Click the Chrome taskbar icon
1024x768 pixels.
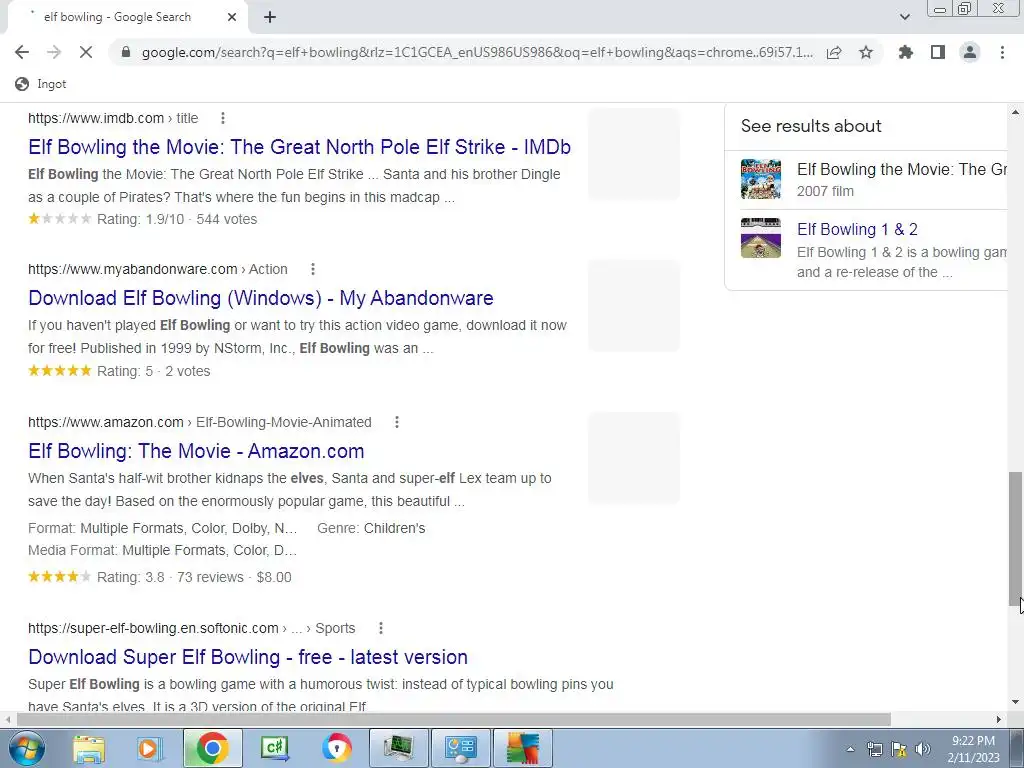tap(212, 748)
